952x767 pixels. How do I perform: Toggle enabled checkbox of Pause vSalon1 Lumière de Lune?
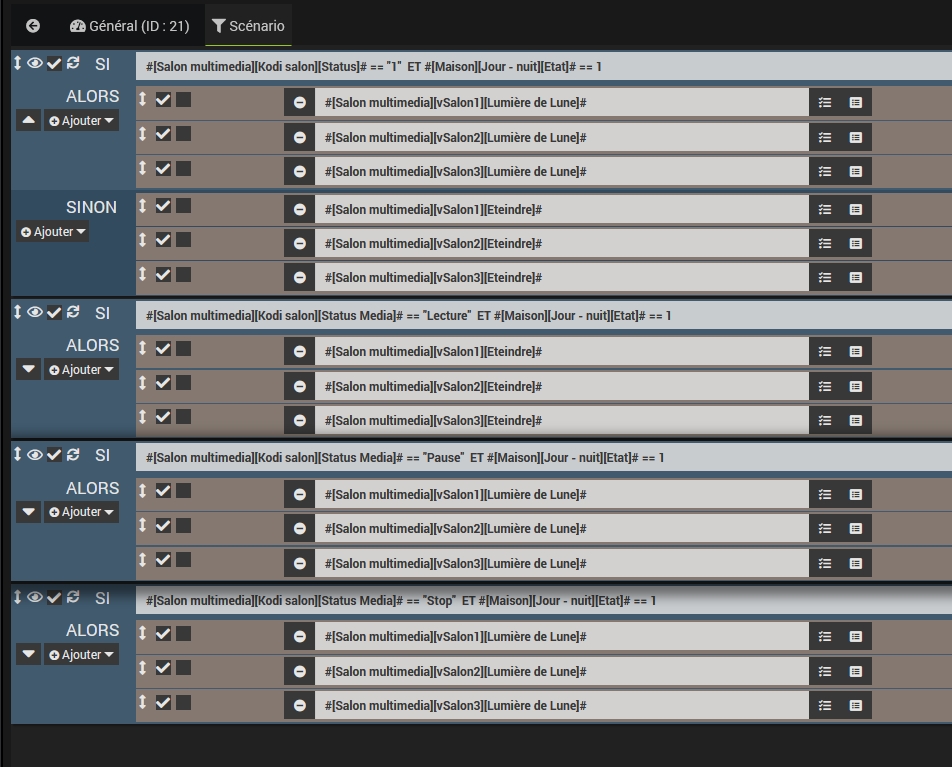tap(163, 491)
